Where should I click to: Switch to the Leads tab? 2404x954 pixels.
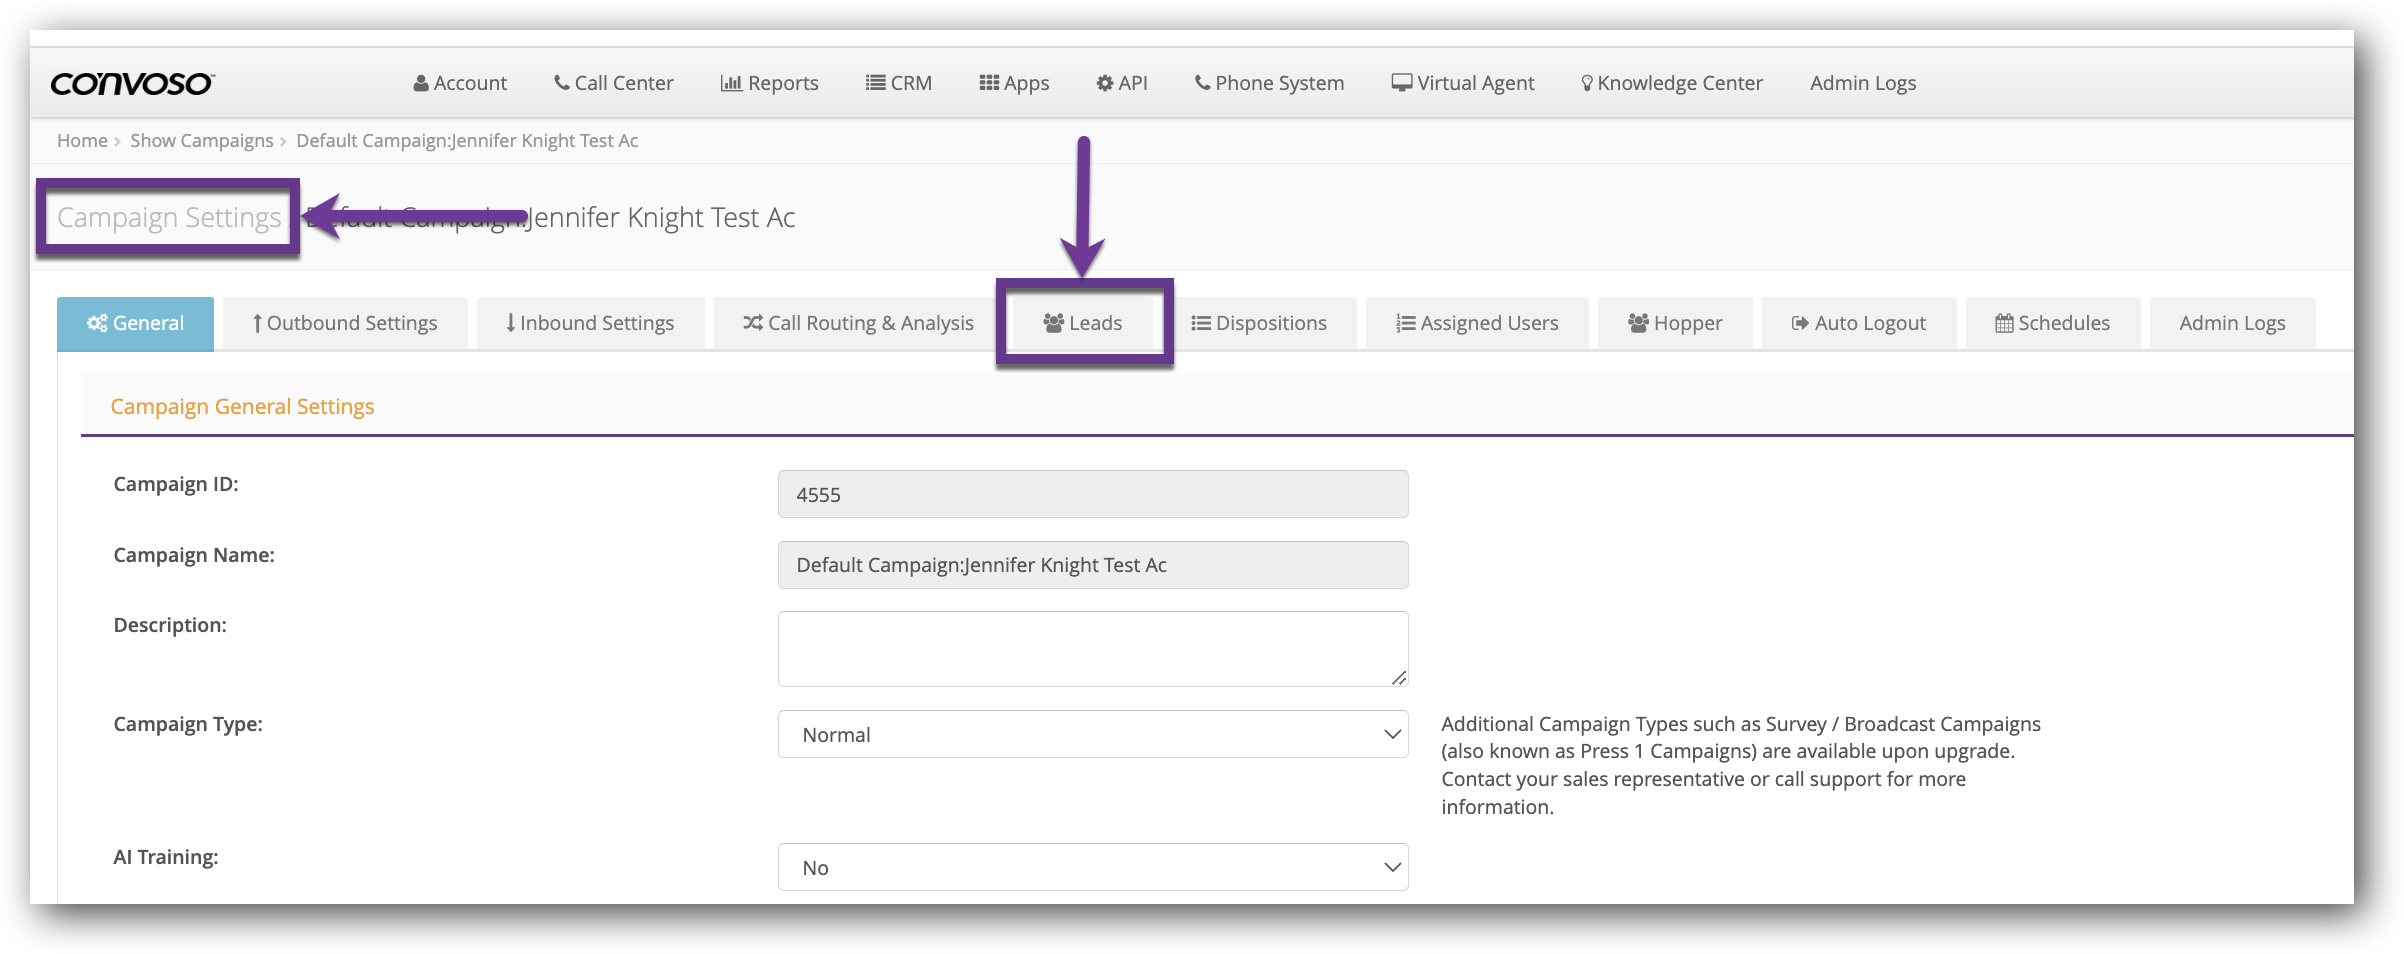click(x=1083, y=323)
